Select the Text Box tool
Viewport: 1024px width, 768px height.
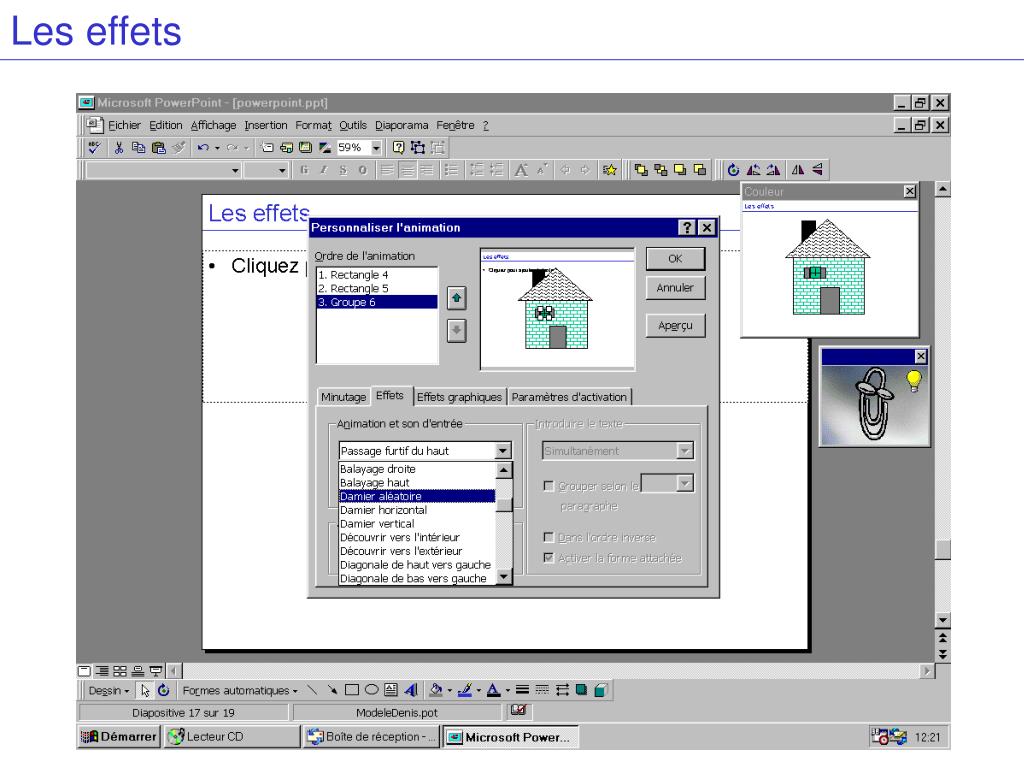pos(391,690)
